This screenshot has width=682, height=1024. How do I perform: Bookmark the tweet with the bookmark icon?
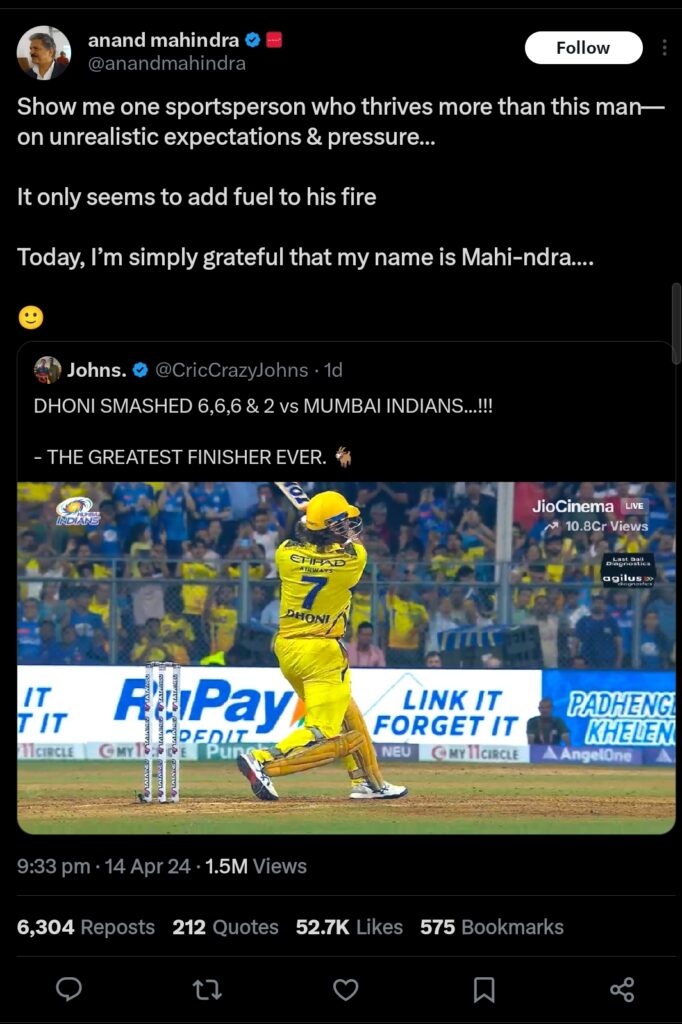point(484,989)
